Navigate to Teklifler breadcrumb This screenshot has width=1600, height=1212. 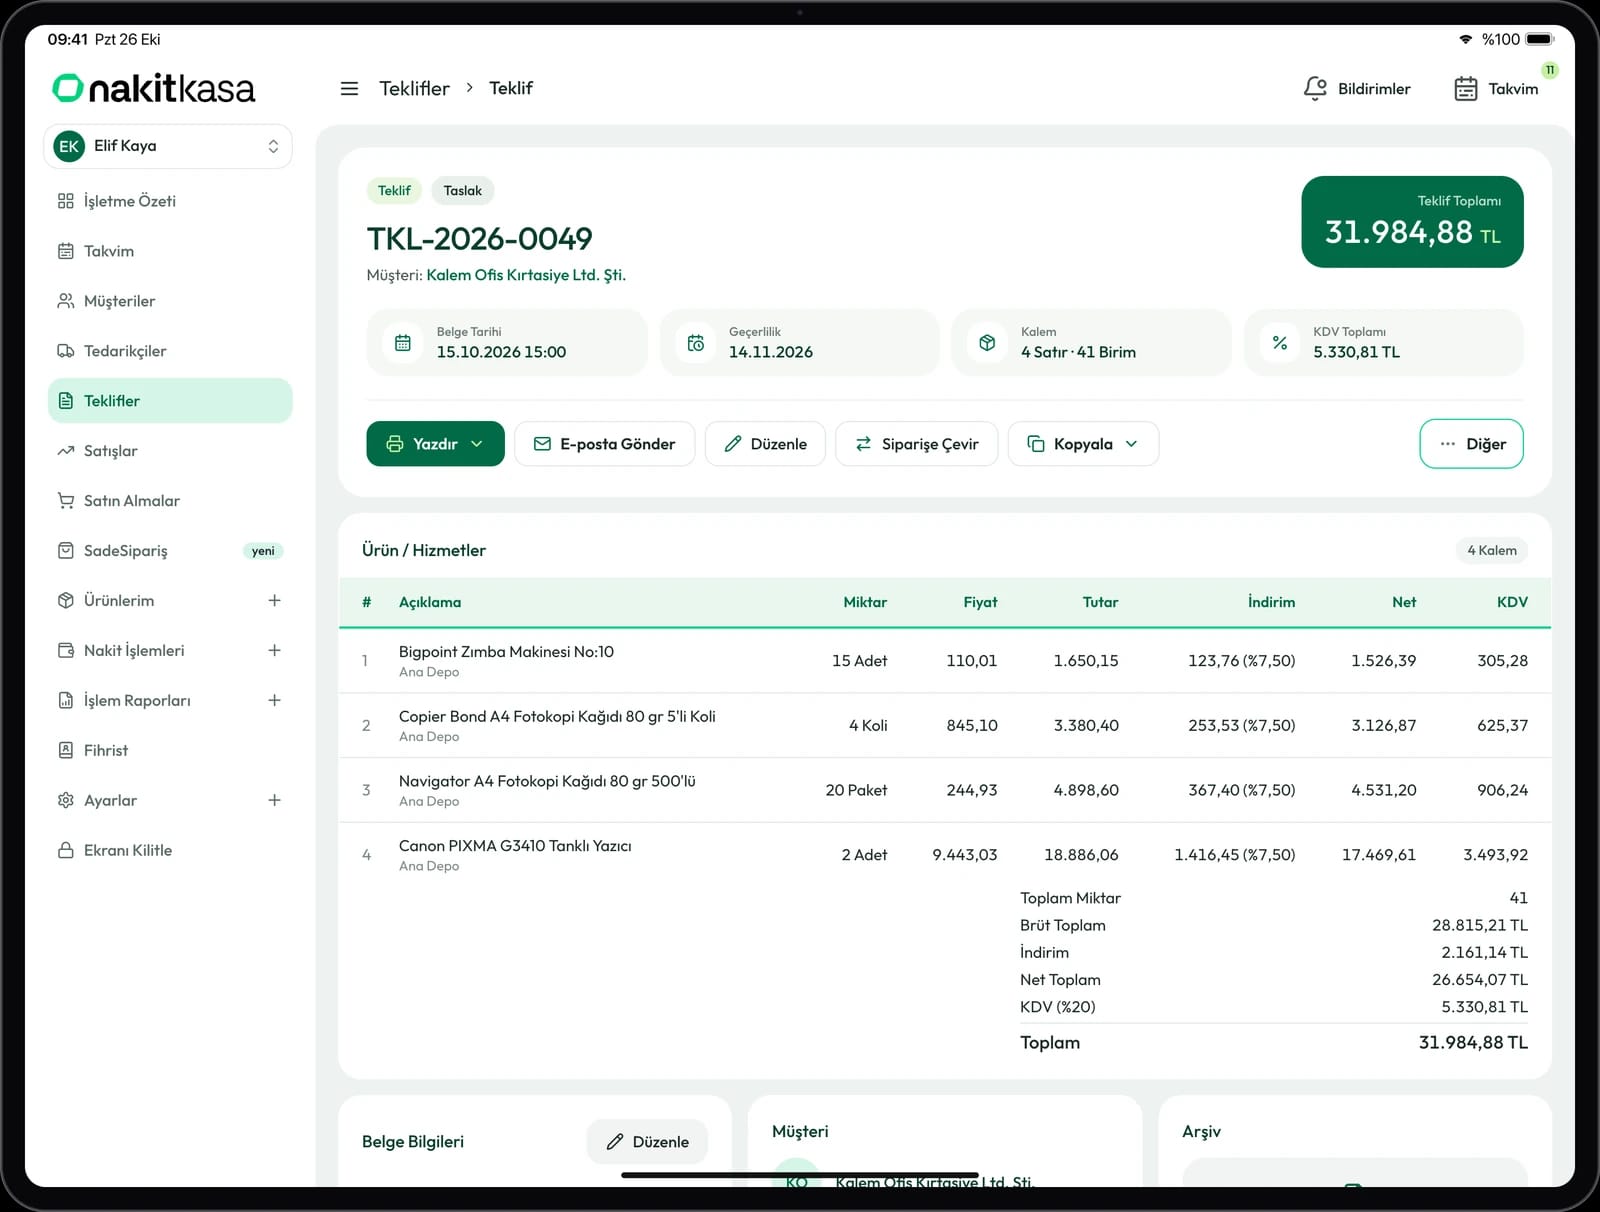click(414, 88)
